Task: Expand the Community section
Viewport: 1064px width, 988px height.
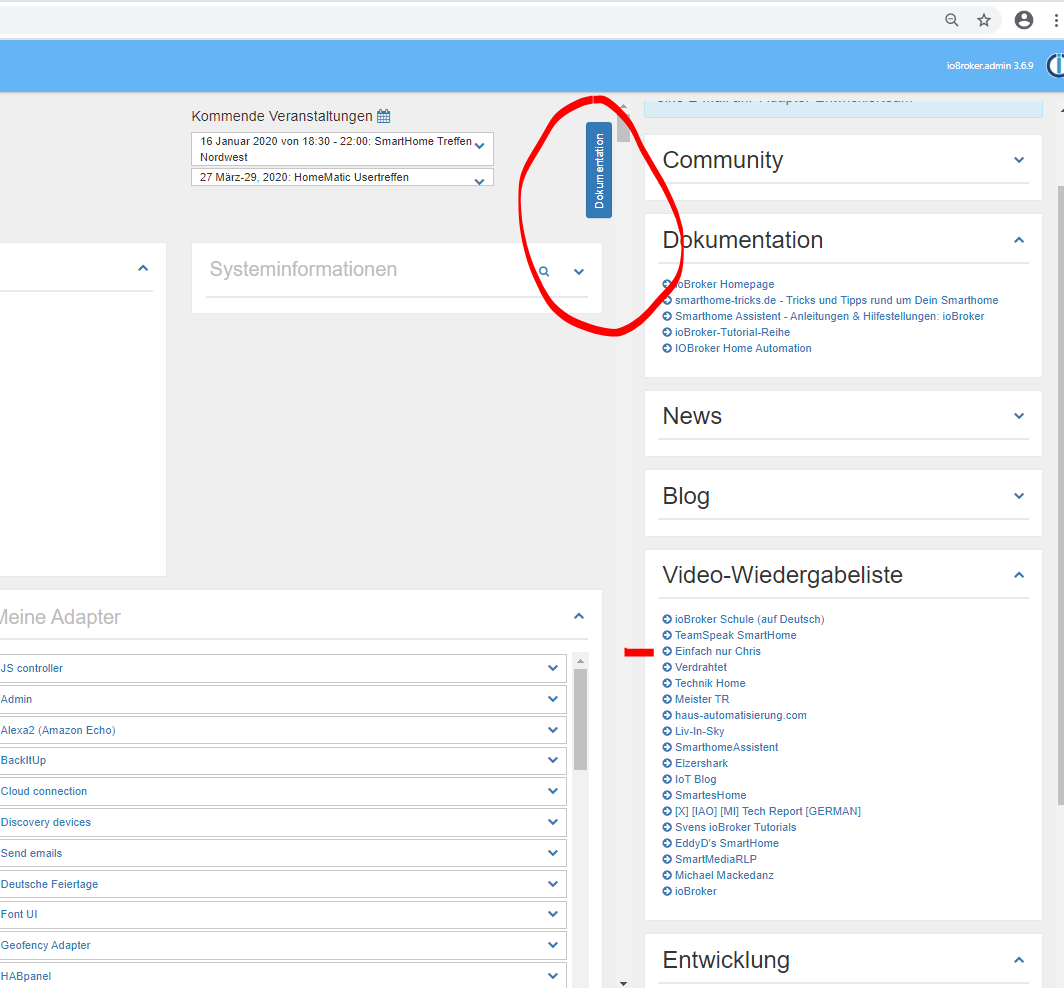Action: pyautogui.click(x=1019, y=160)
